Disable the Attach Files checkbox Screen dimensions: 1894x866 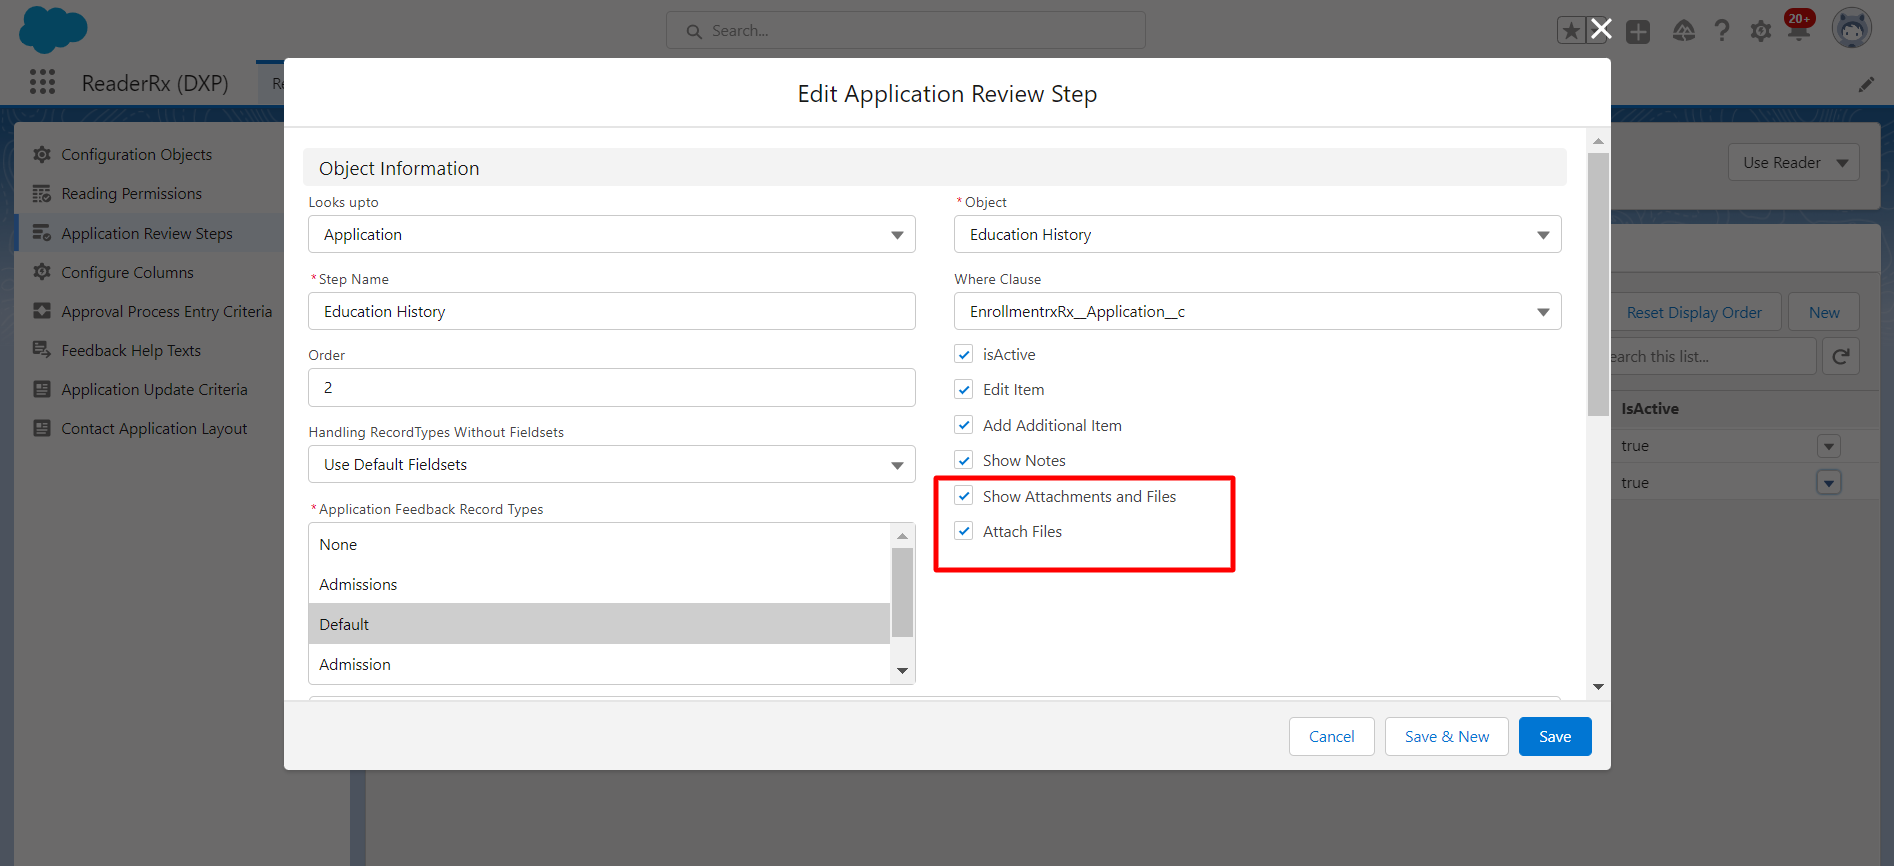pos(964,531)
